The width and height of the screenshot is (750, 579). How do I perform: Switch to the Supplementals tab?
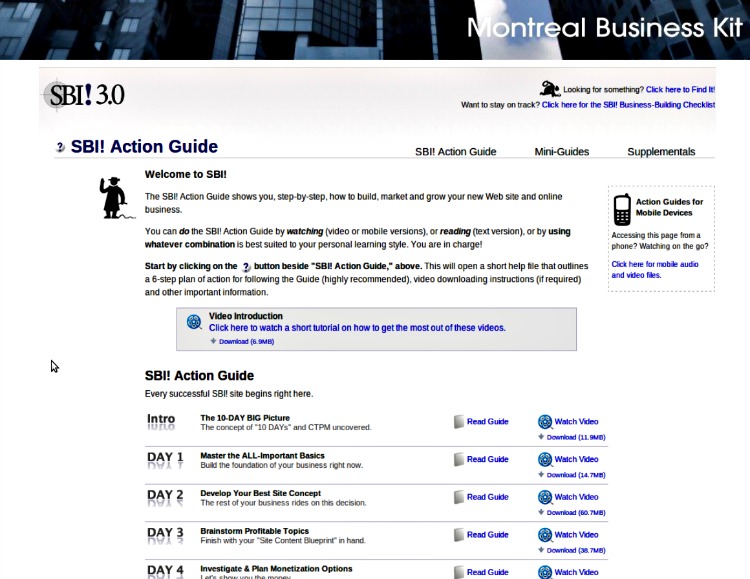click(x=661, y=152)
